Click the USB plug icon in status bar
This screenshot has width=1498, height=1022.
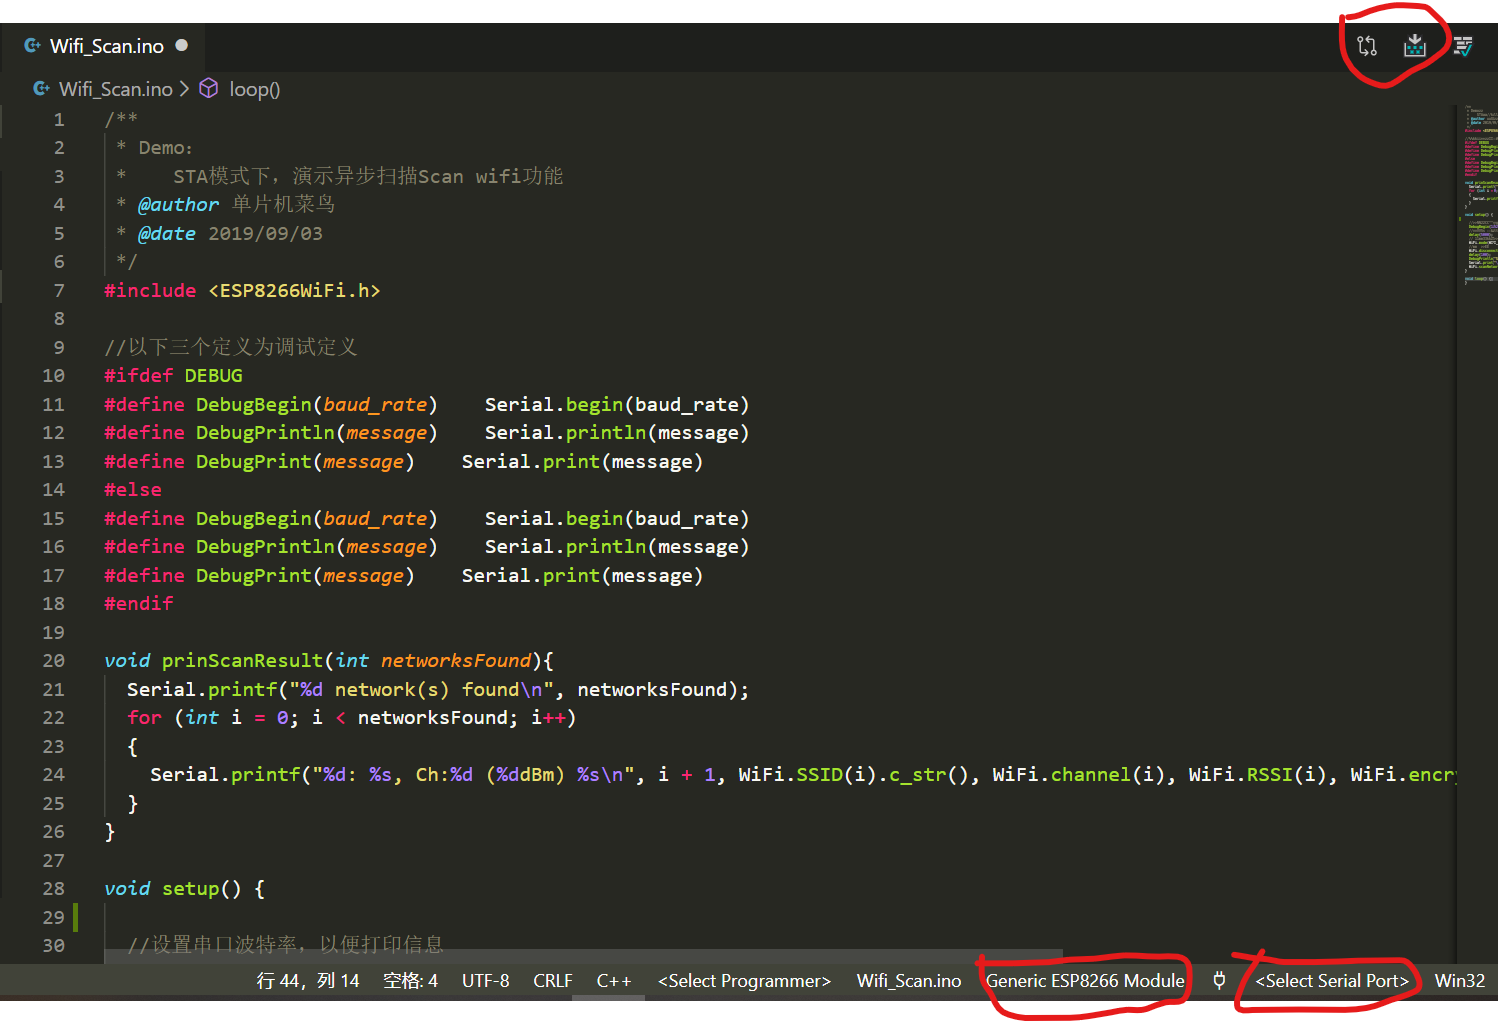(1219, 981)
